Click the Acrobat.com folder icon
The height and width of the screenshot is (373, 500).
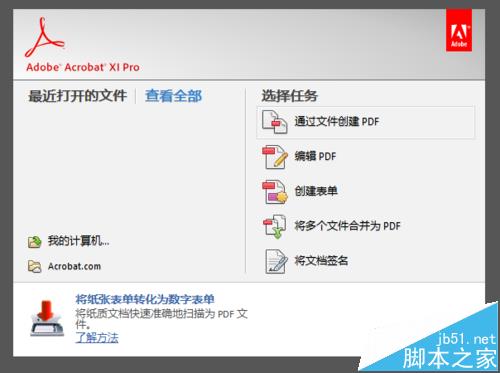point(35,267)
